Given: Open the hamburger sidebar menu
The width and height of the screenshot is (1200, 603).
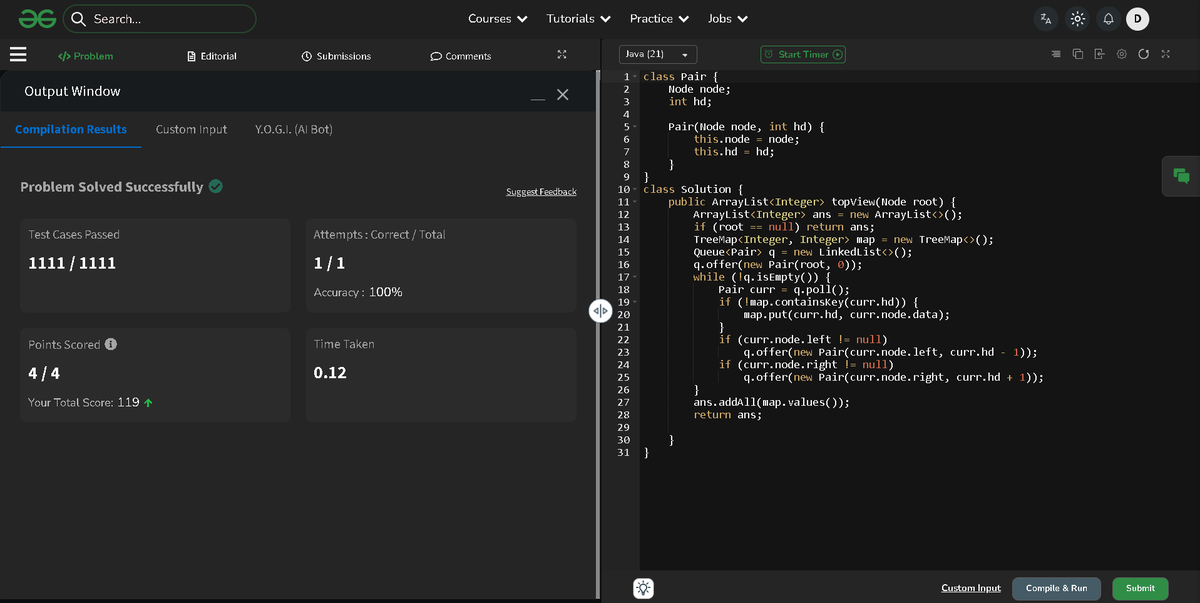Looking at the screenshot, I should point(18,55).
